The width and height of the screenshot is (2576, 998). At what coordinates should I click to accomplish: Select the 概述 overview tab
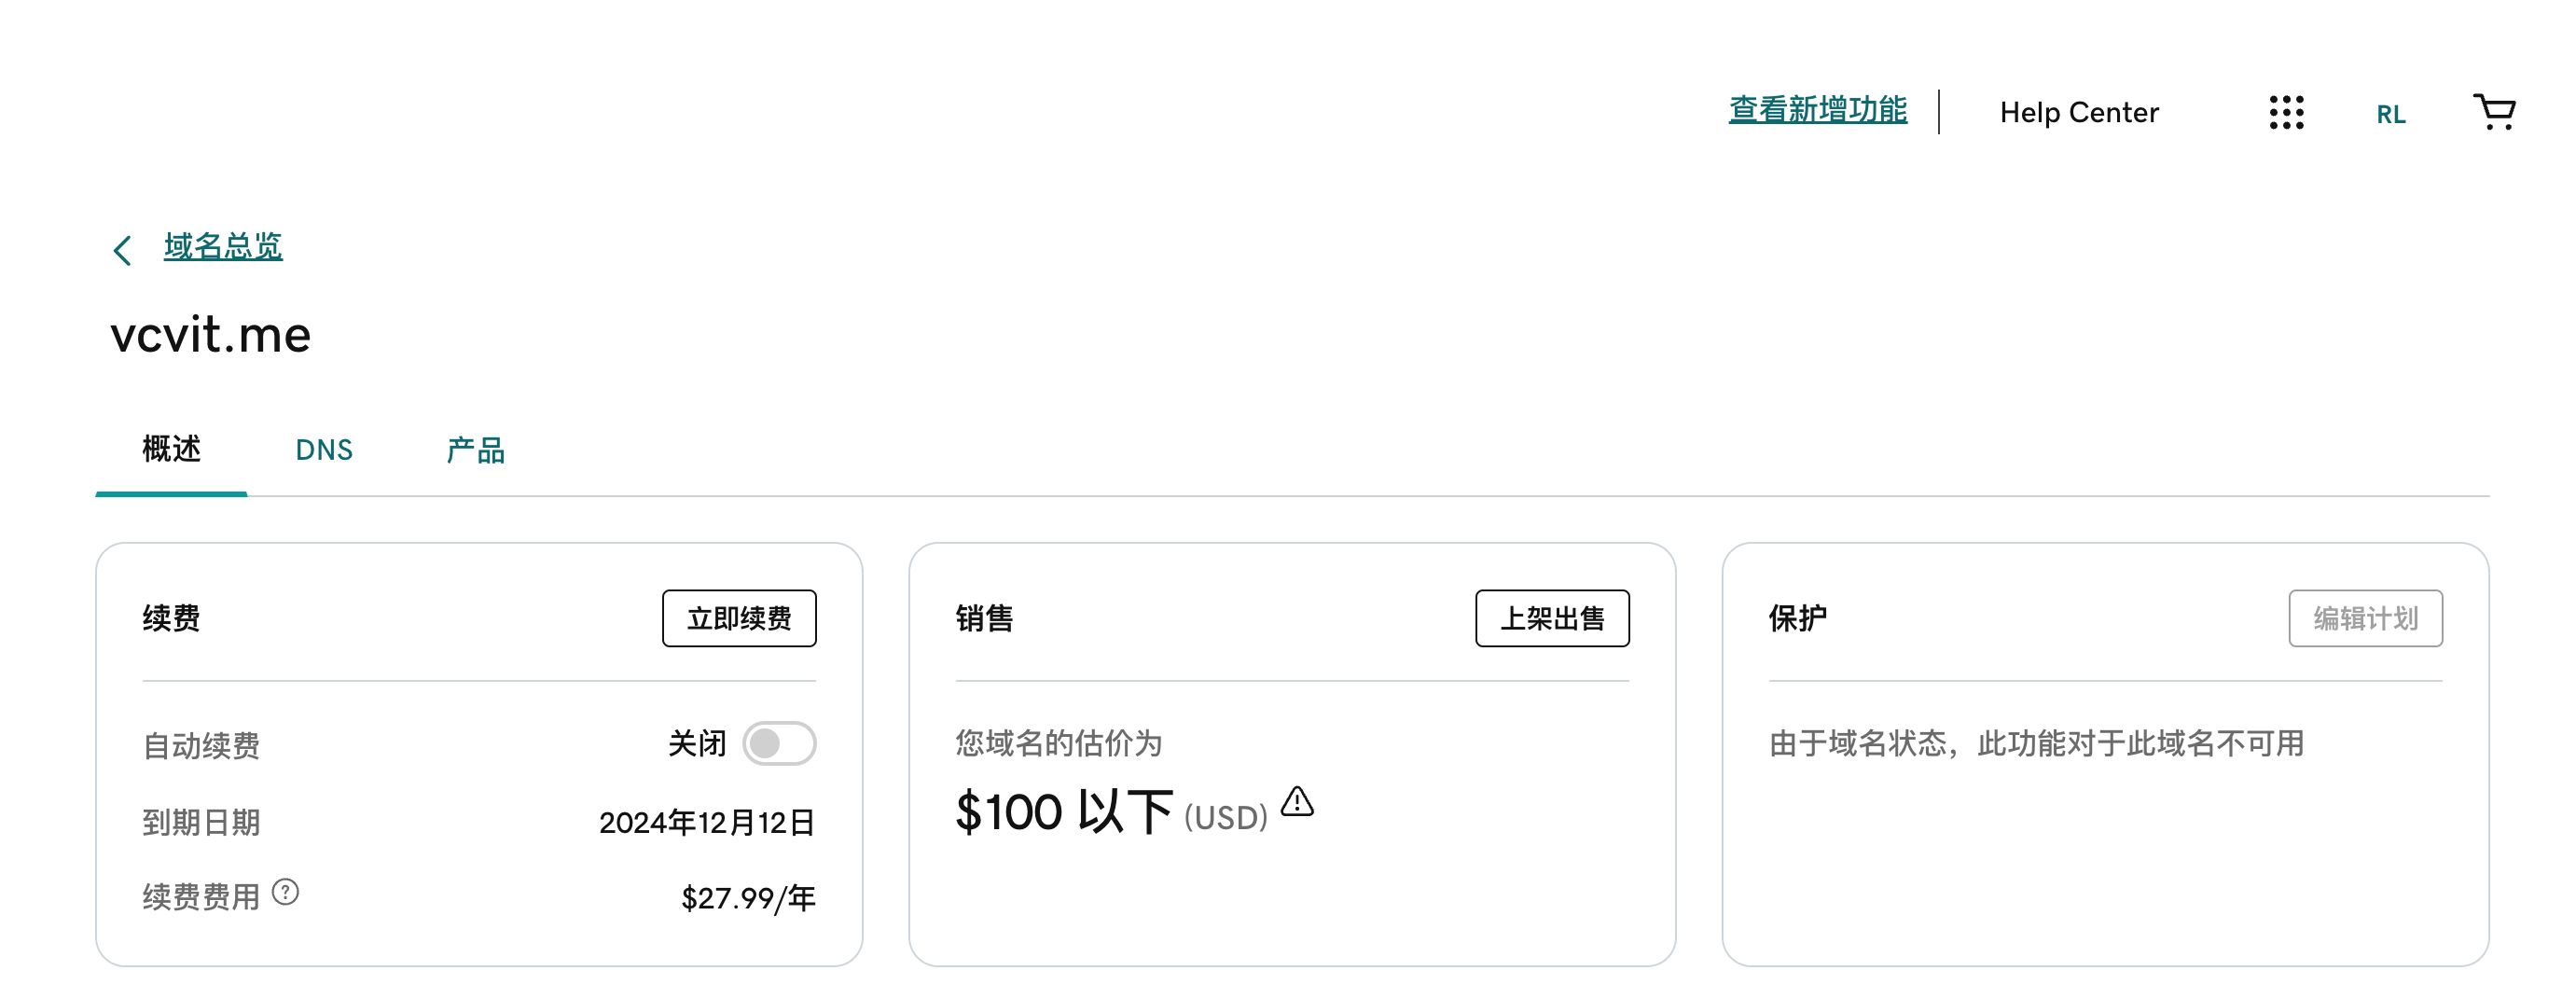[171, 449]
